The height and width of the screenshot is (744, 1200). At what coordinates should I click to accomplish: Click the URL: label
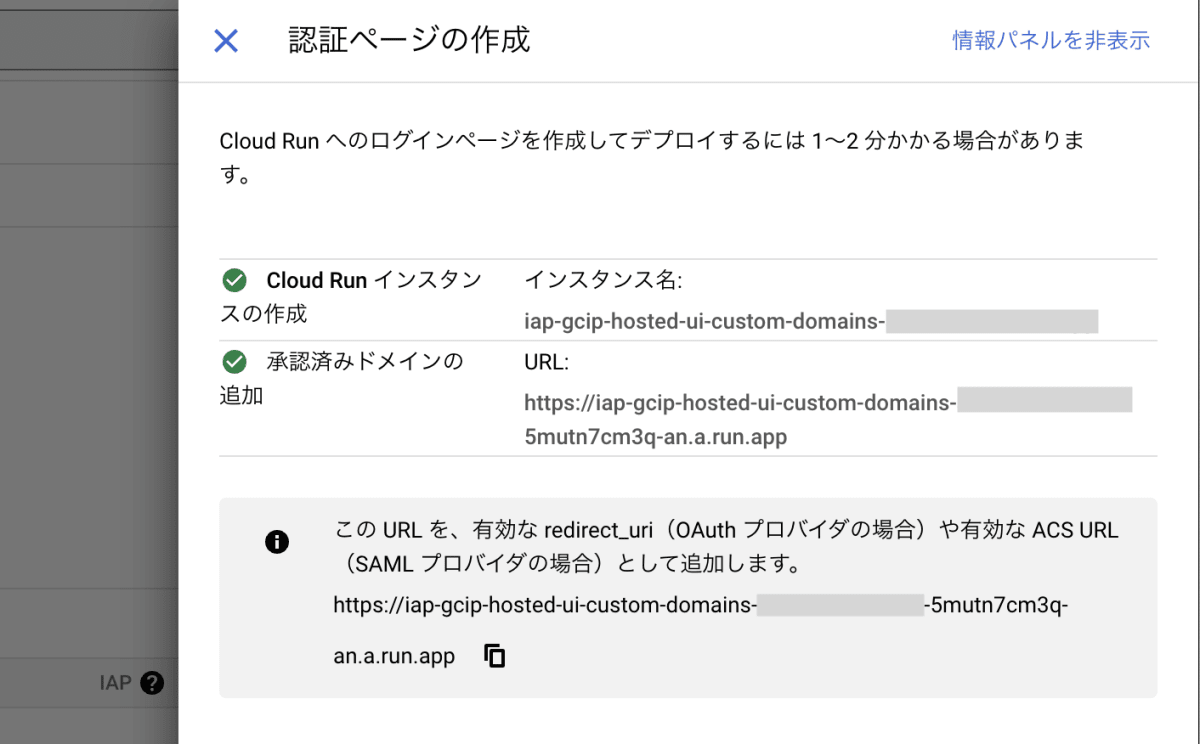(546, 362)
